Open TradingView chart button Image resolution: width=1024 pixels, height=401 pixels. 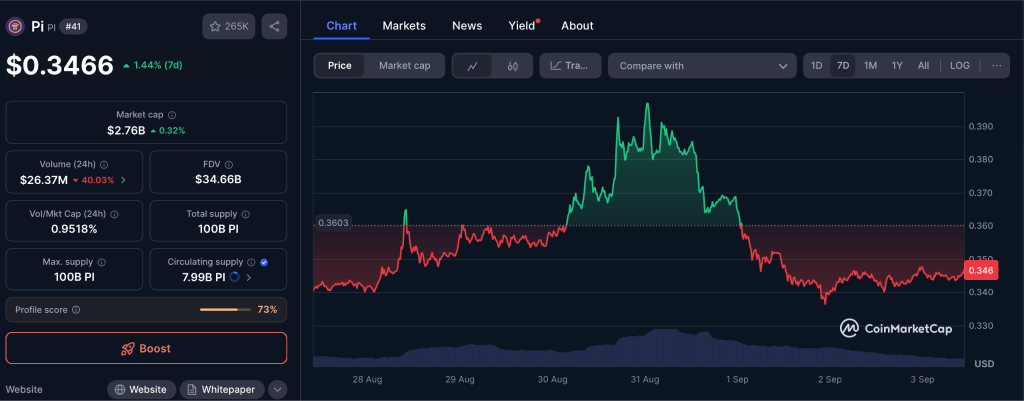pyautogui.click(x=570, y=66)
